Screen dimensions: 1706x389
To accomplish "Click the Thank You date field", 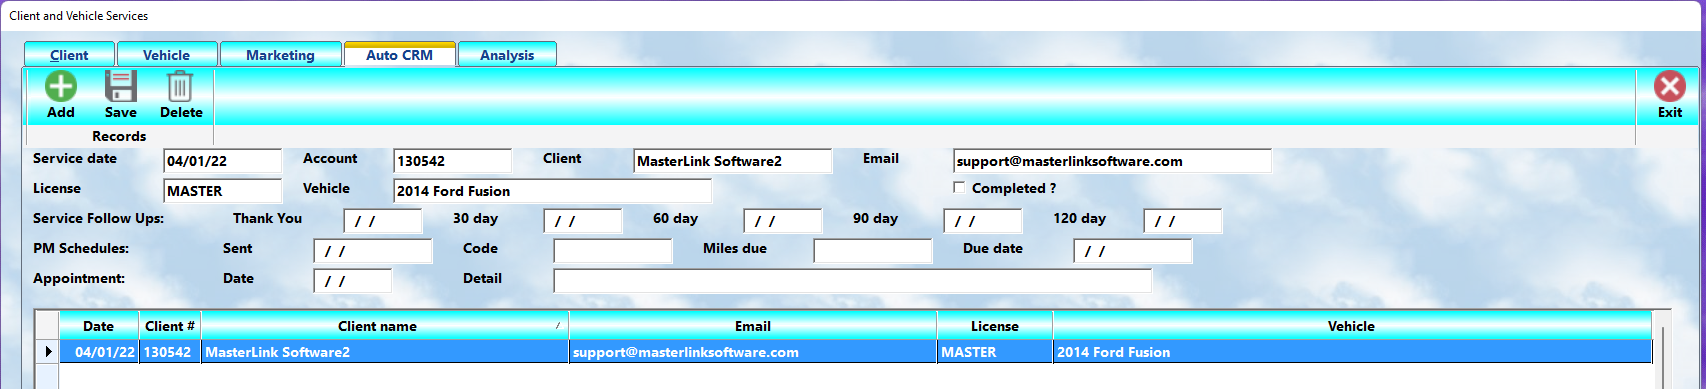I will (x=383, y=221).
